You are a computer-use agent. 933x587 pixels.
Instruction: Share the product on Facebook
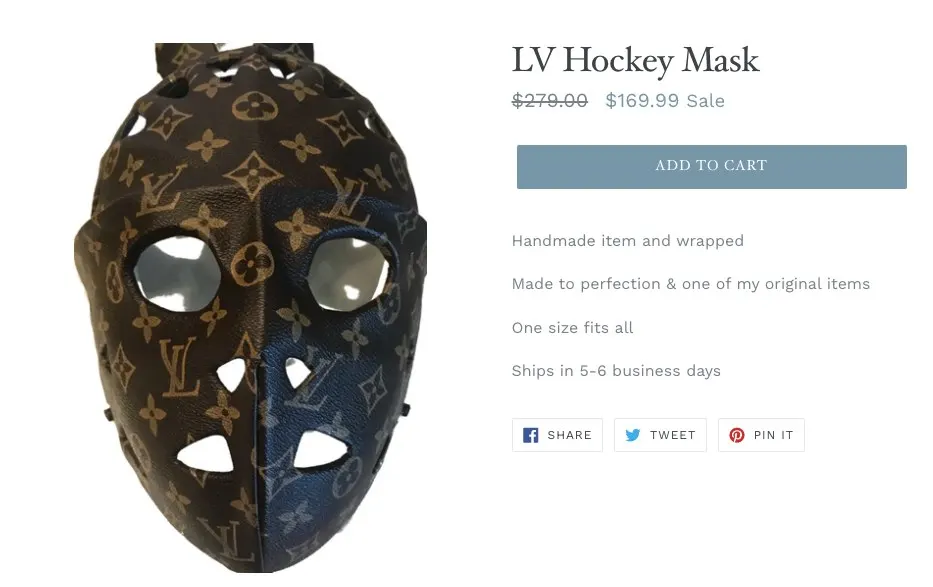click(557, 435)
